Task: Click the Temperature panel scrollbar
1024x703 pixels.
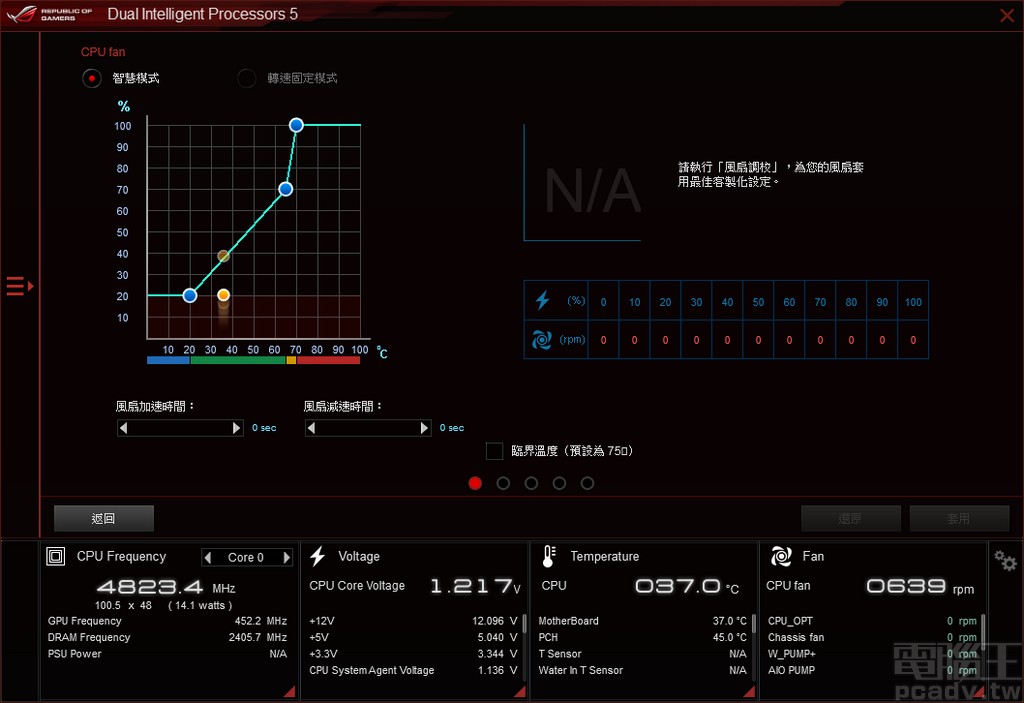Action: (754, 625)
